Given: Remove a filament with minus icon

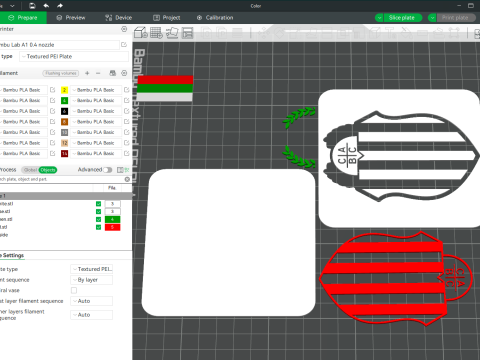Looking at the screenshot, I should (x=98, y=73).
